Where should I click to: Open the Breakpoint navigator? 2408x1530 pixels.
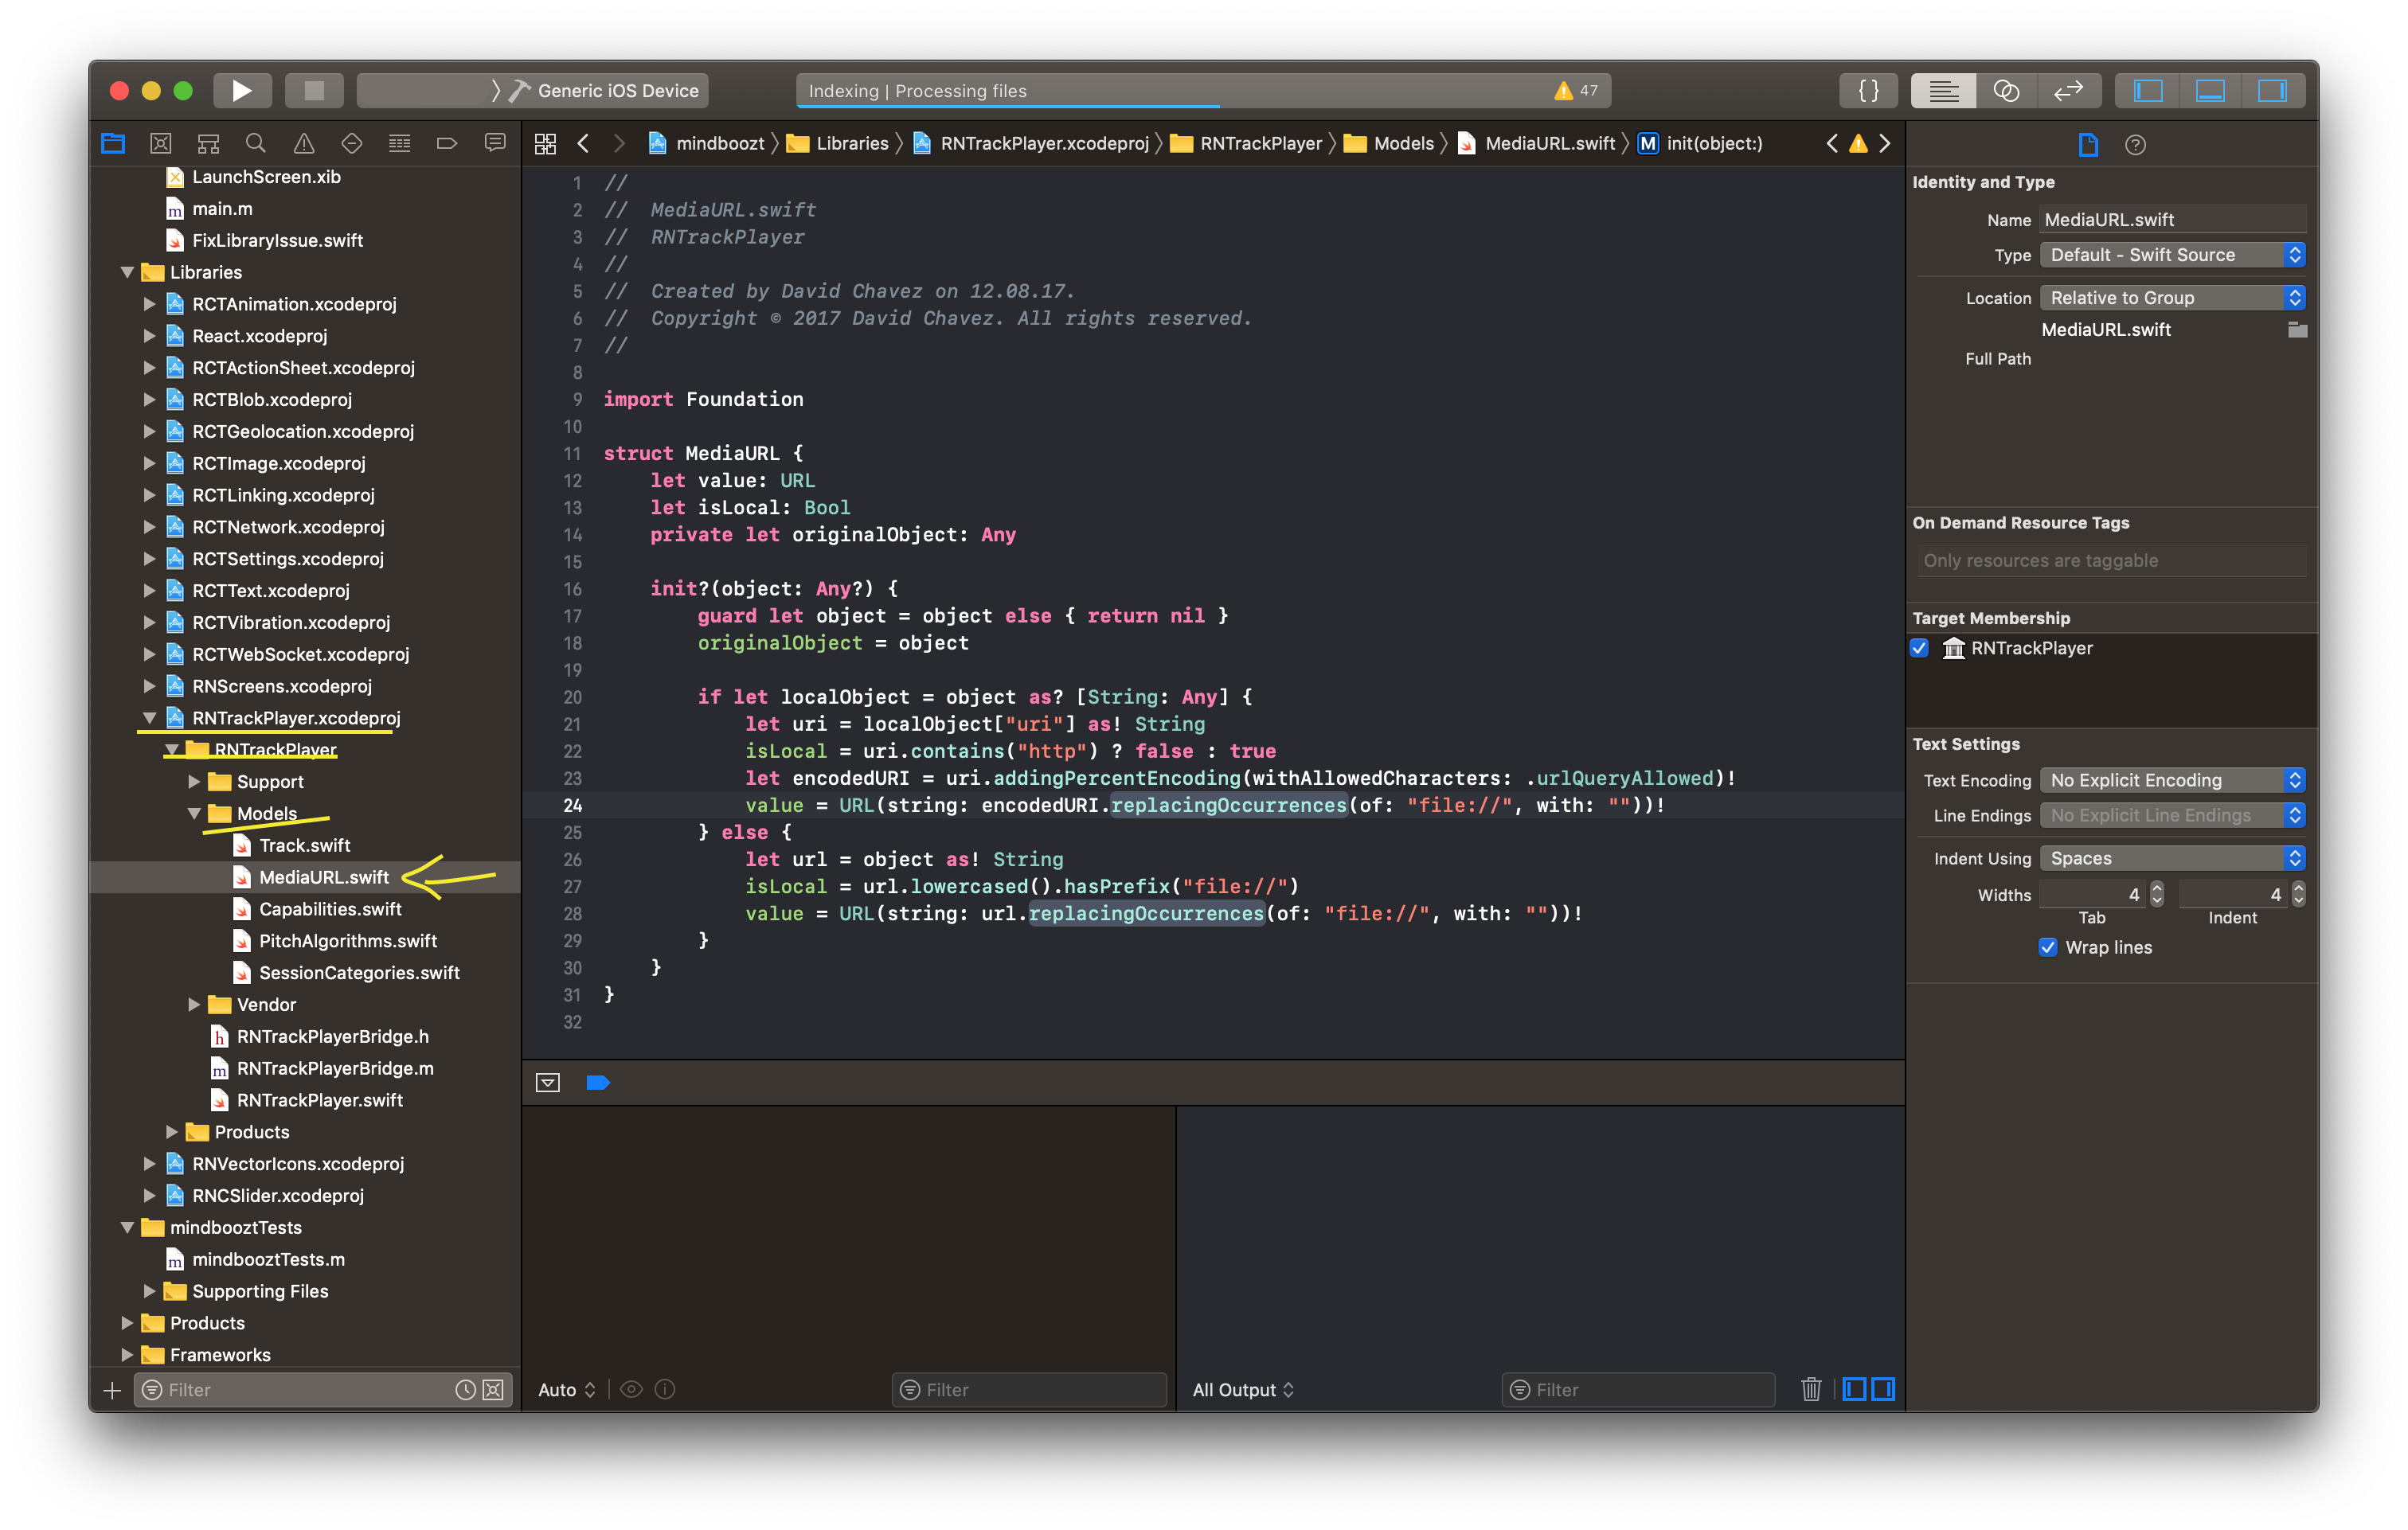pyautogui.click(x=447, y=143)
